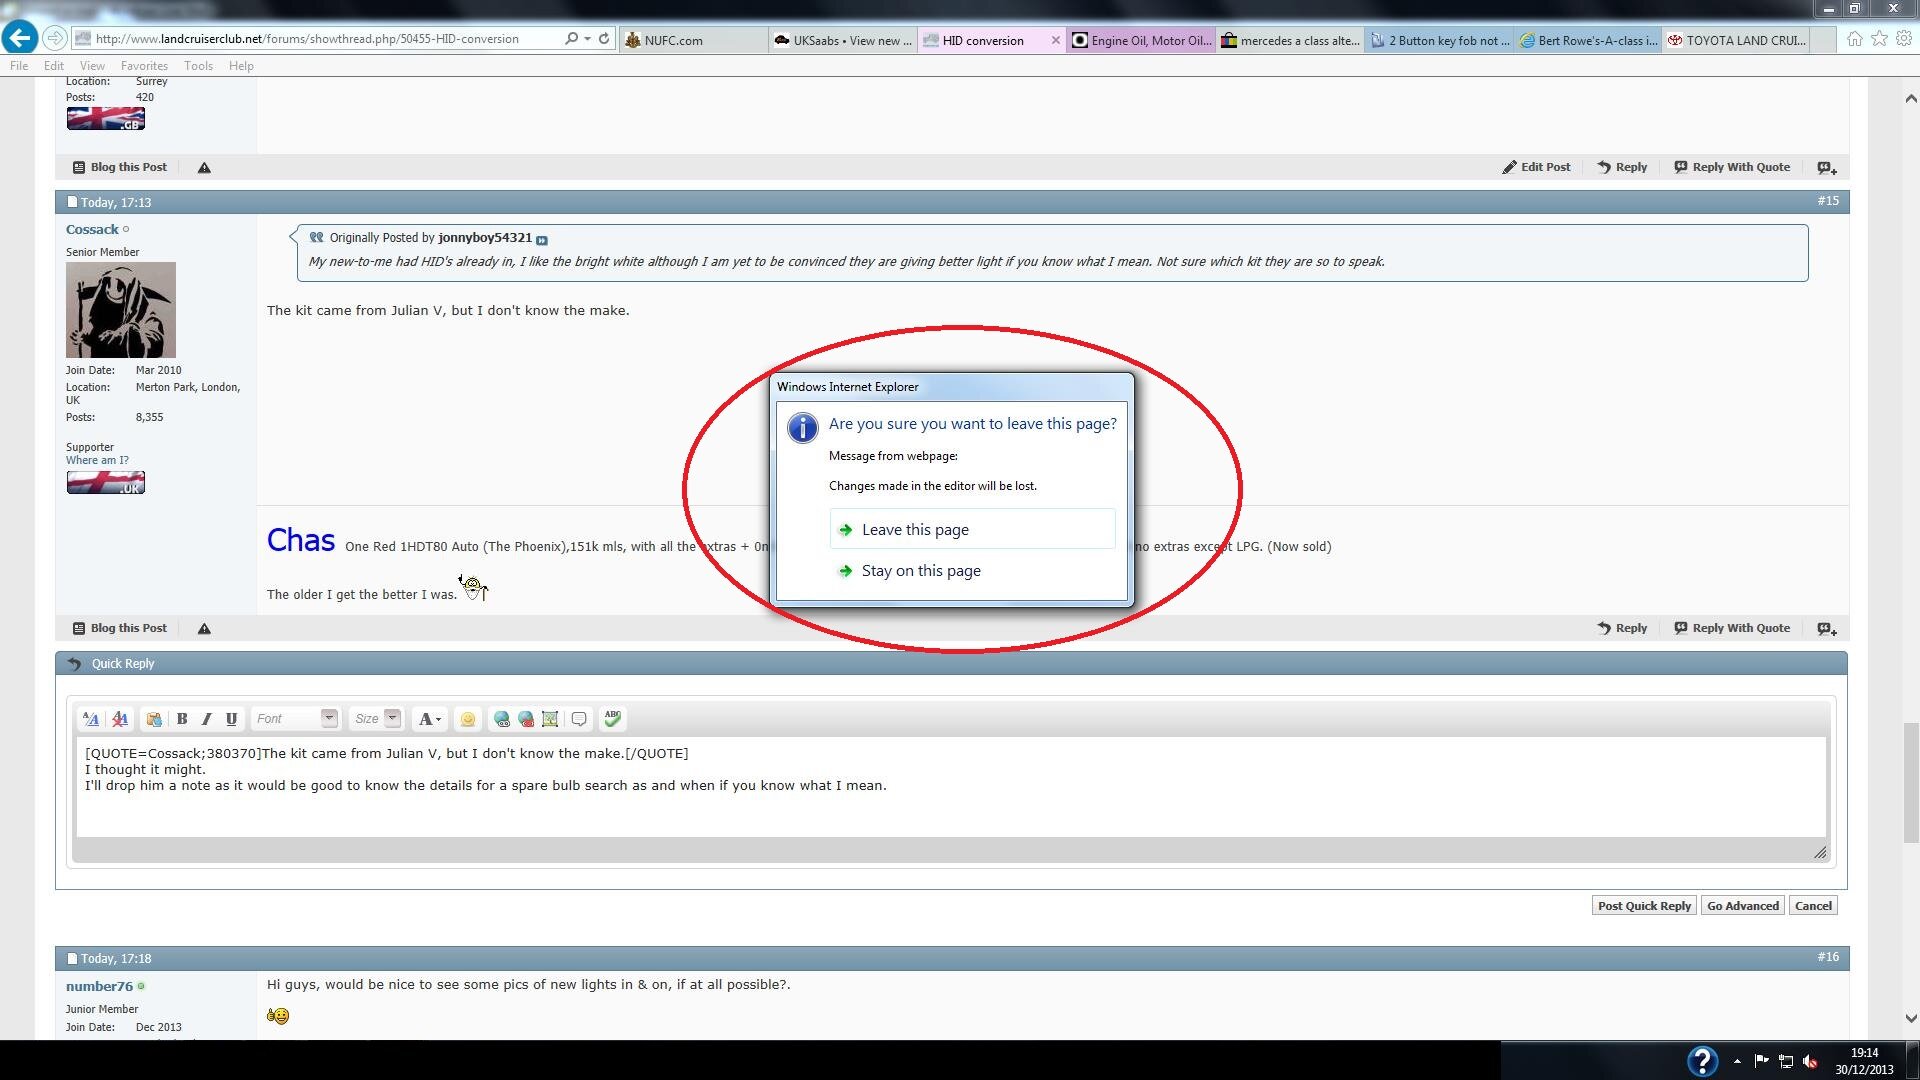Click the Switch Editor Mode icon
The image size is (1920, 1080).
(91, 718)
